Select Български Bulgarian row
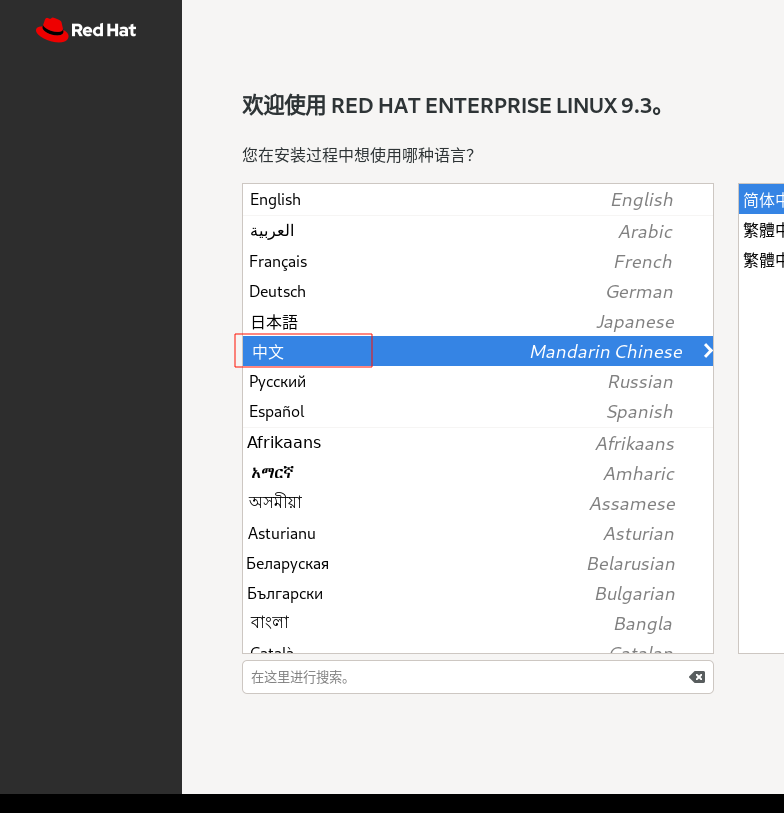Image resolution: width=784 pixels, height=813 pixels. point(478,594)
